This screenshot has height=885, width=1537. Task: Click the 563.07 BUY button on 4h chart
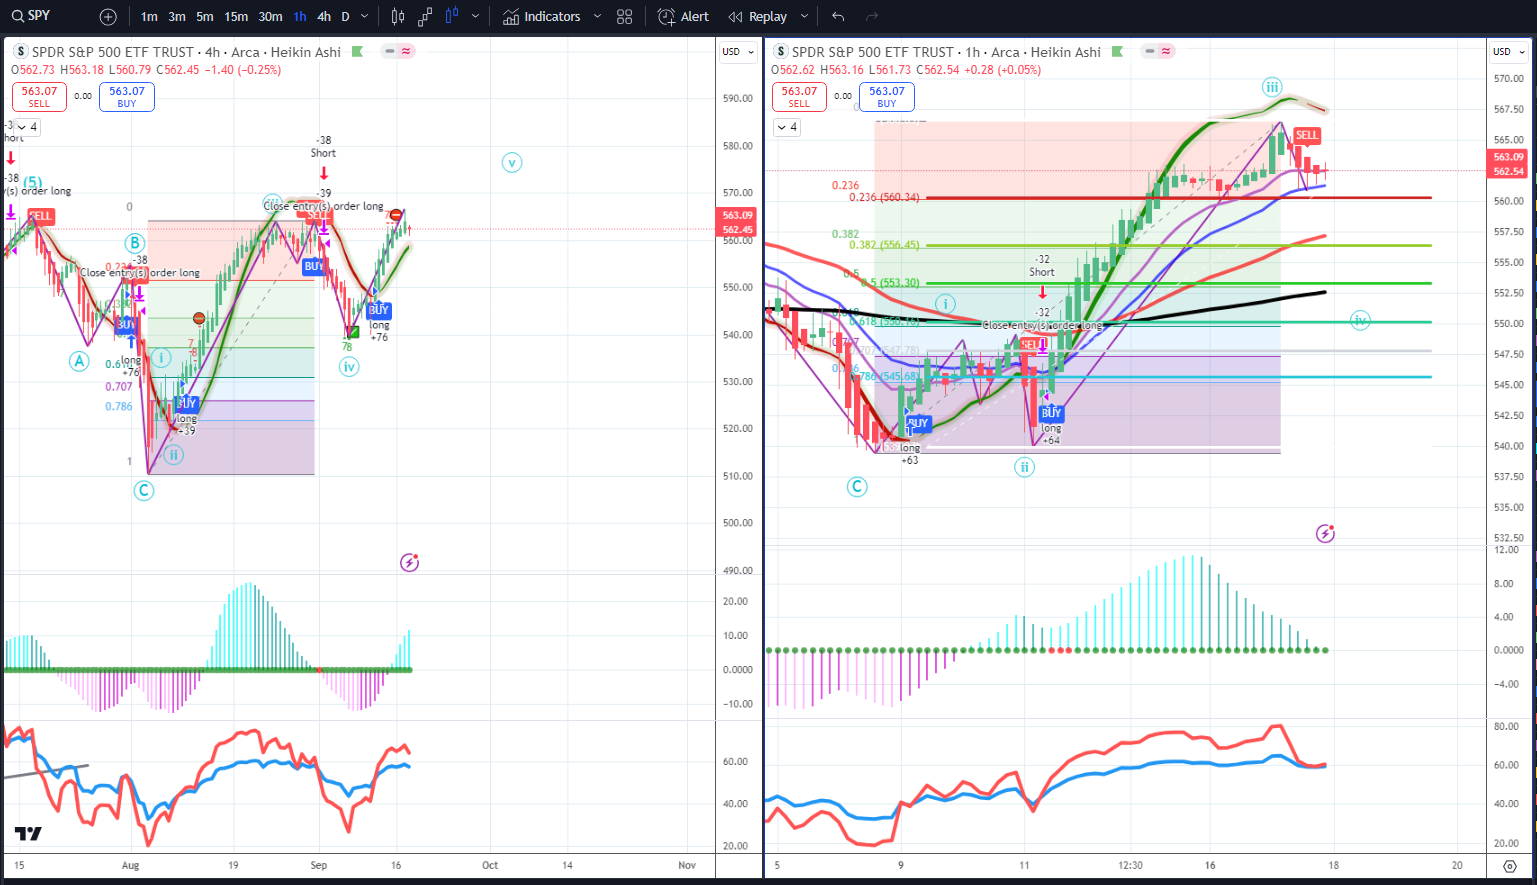pyautogui.click(x=127, y=97)
